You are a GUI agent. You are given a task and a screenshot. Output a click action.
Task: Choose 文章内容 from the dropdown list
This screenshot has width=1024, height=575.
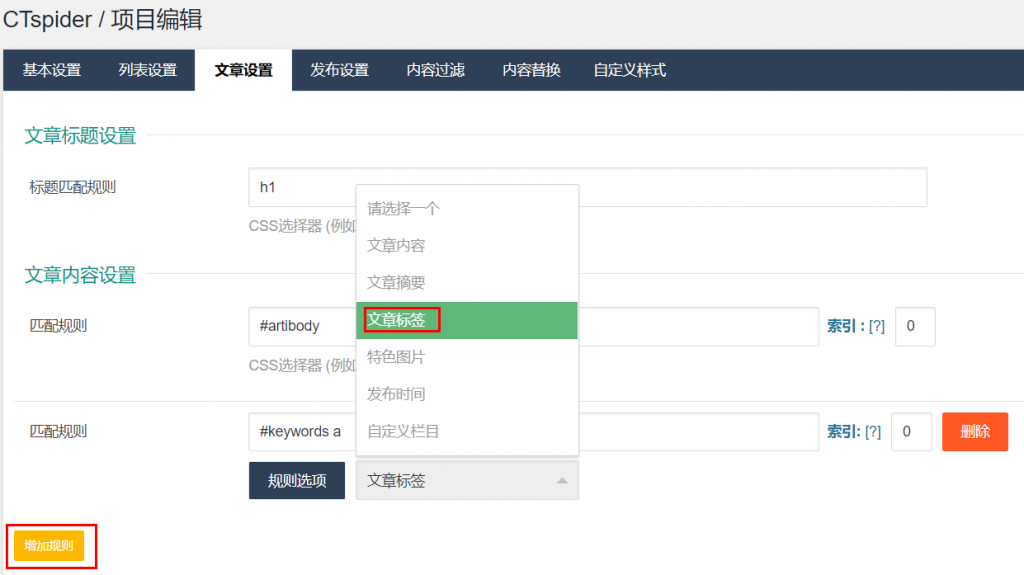click(x=467, y=246)
